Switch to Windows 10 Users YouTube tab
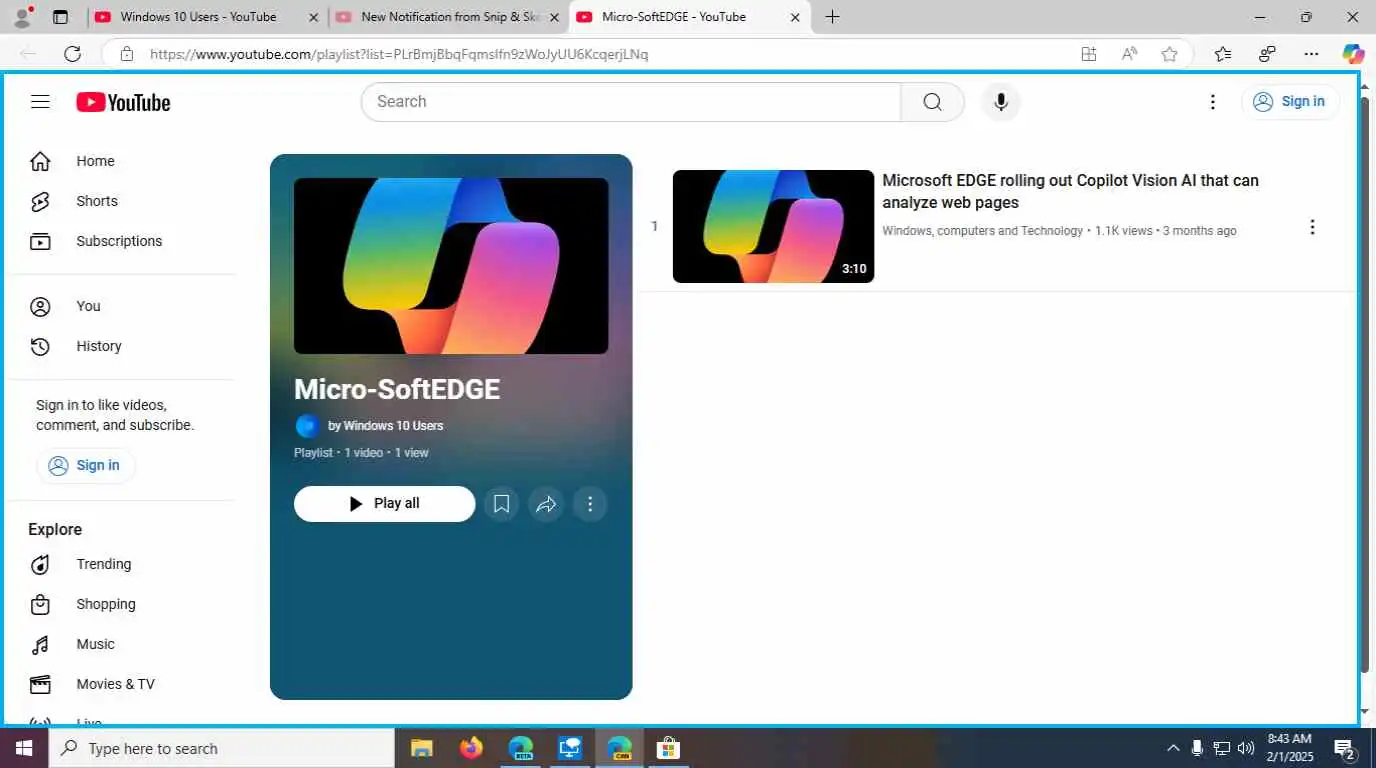 click(x=196, y=17)
